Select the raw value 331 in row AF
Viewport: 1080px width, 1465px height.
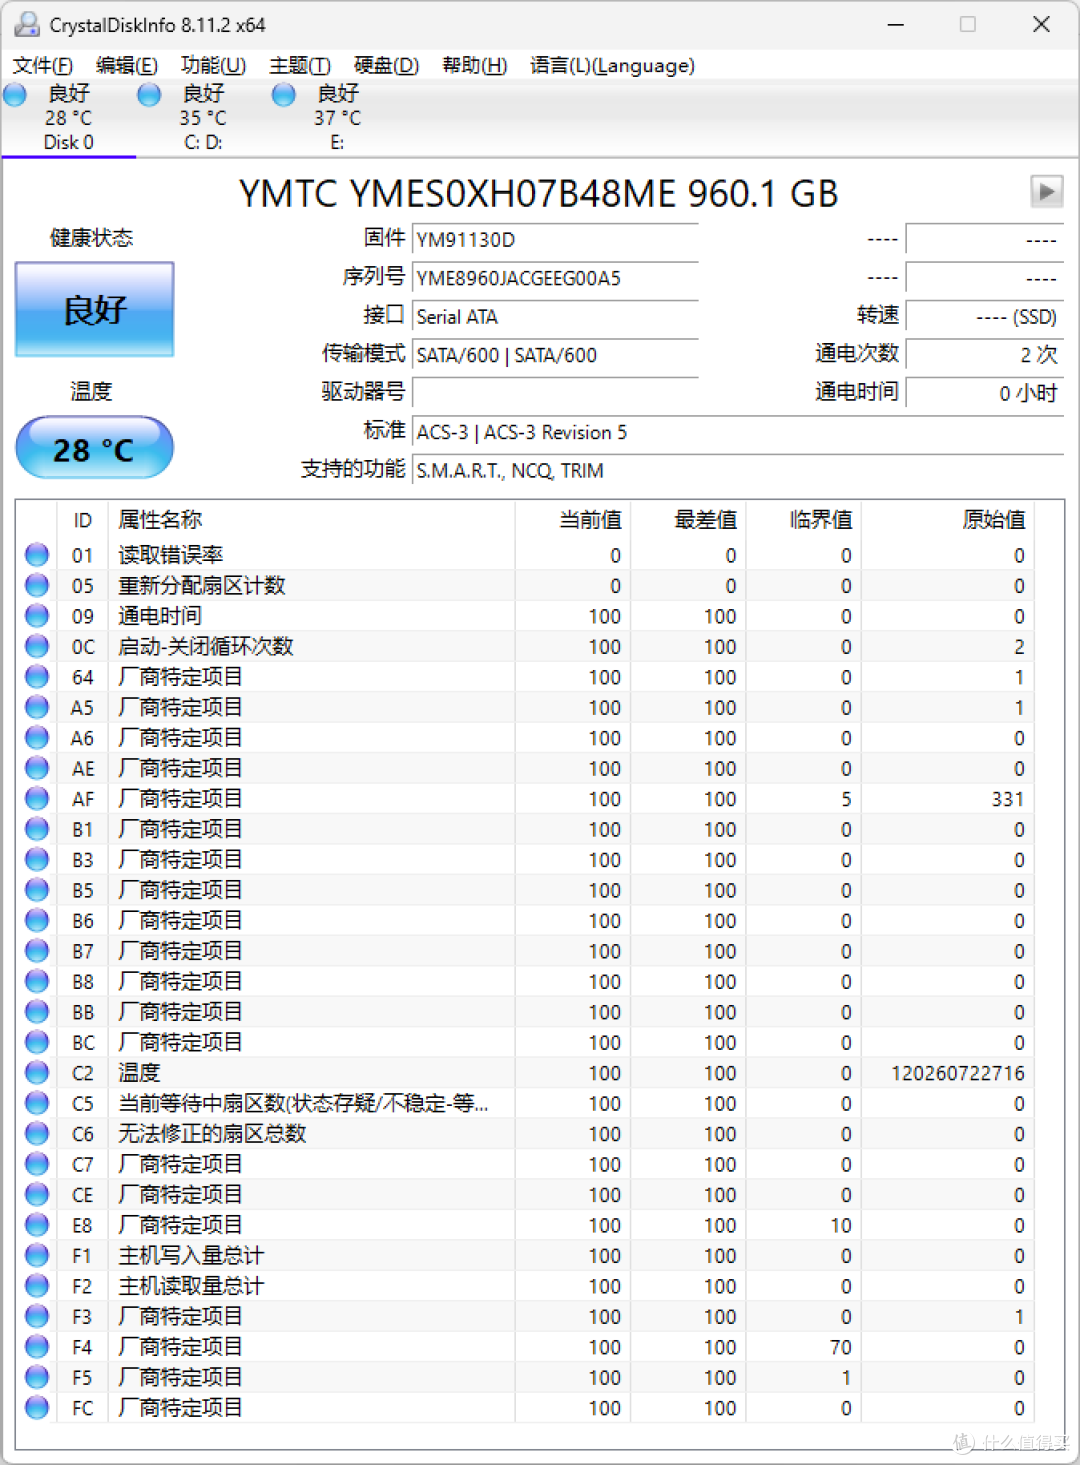tap(1008, 799)
